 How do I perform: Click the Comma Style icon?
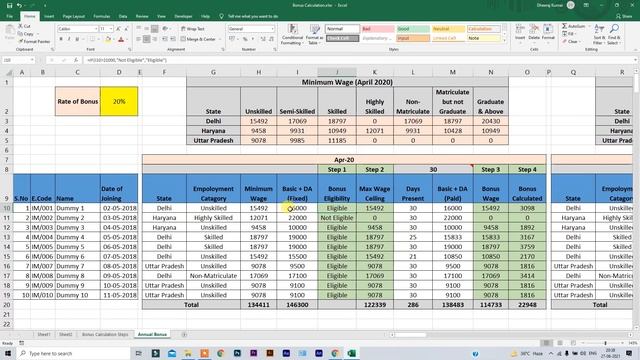click(x=253, y=39)
